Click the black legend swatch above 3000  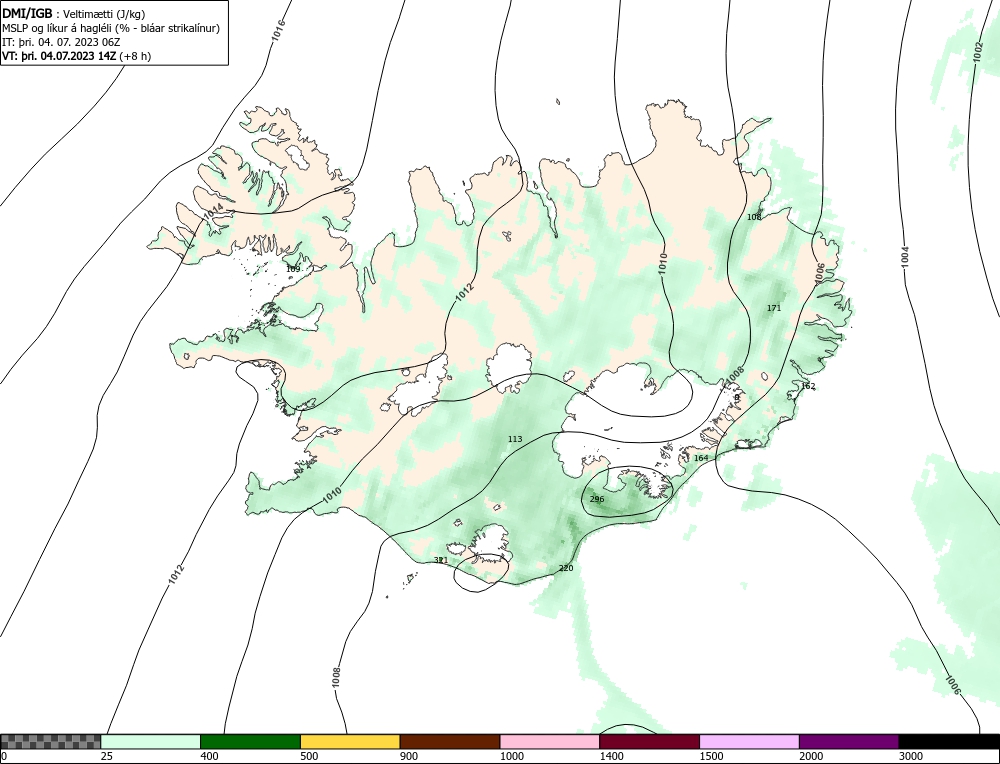tap(949, 741)
